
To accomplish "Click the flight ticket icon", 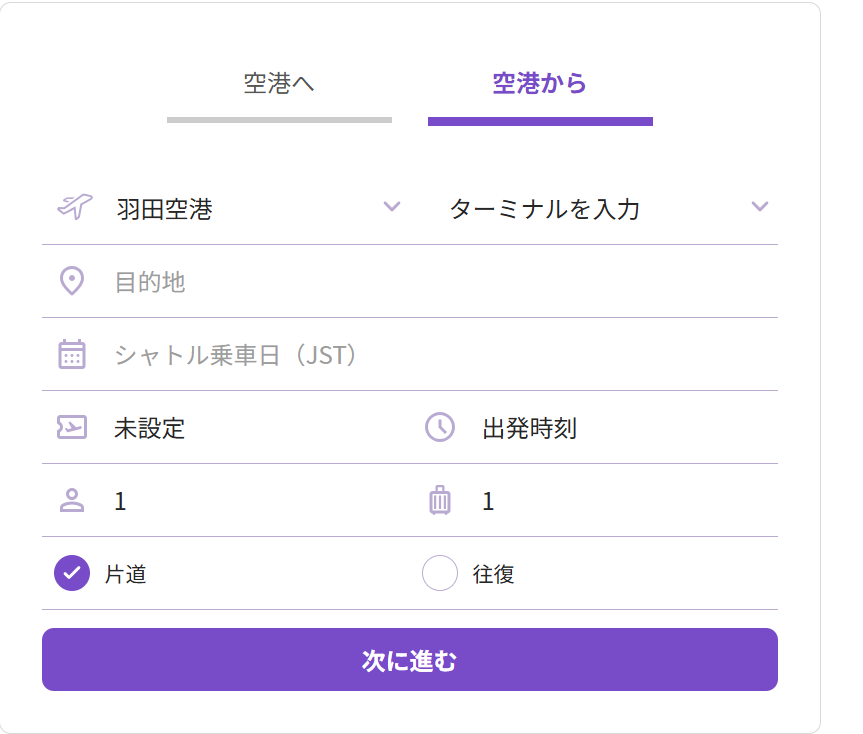I will tap(72, 428).
